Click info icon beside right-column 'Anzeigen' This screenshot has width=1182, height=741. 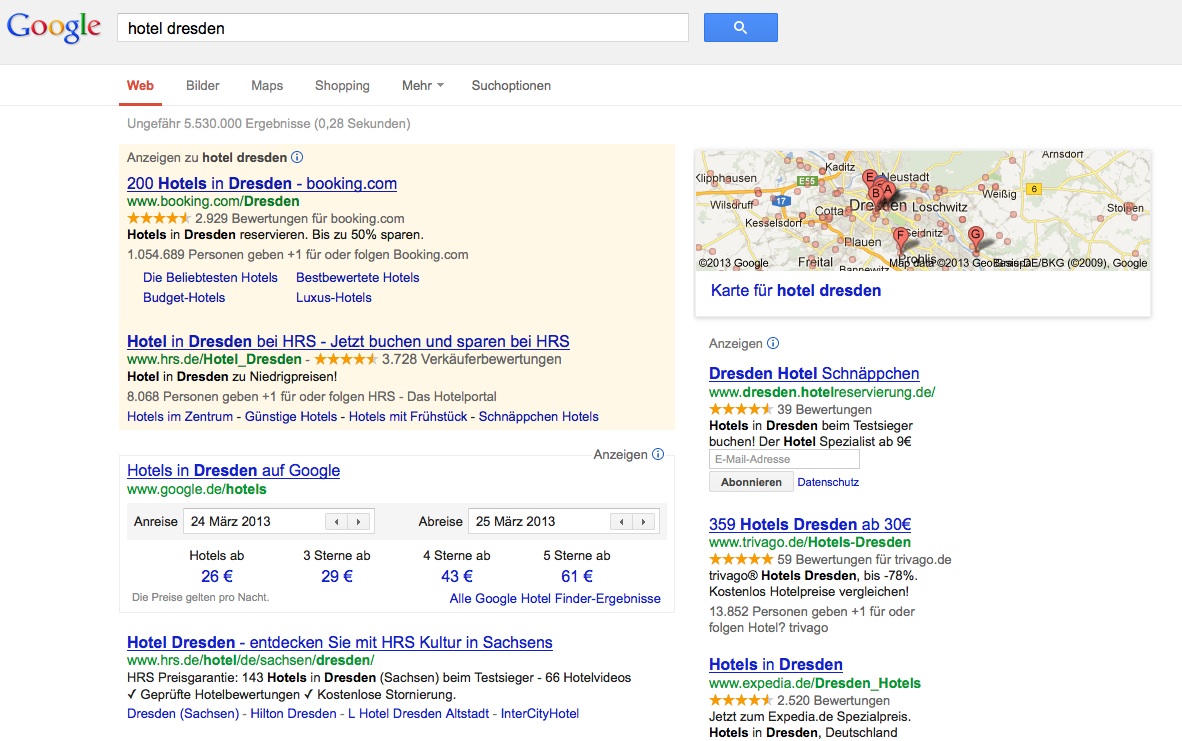click(773, 343)
